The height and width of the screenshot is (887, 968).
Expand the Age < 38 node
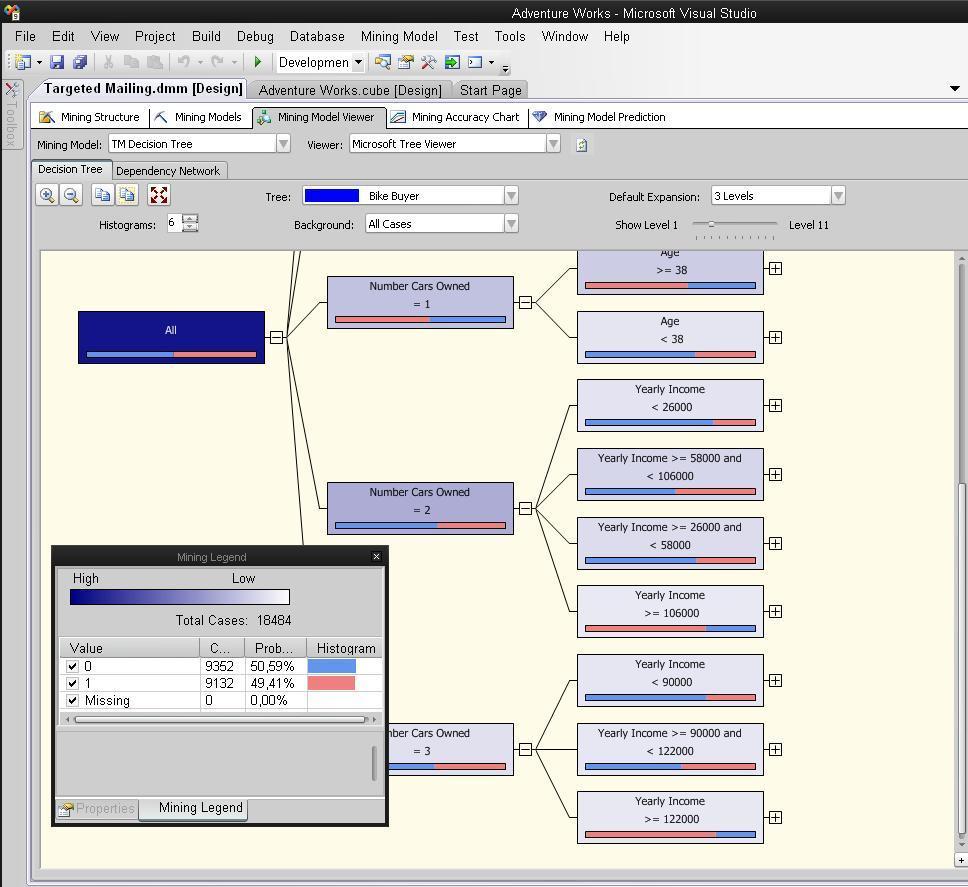pyautogui.click(x=775, y=338)
